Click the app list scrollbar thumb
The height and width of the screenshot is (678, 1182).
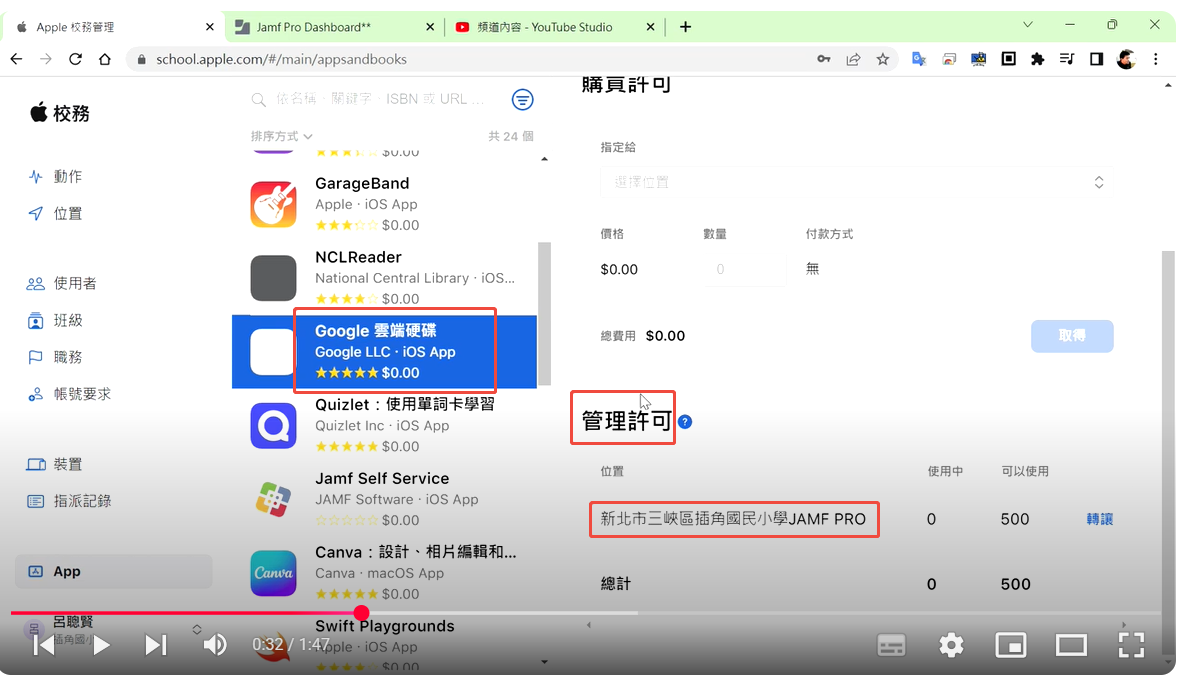click(544, 313)
